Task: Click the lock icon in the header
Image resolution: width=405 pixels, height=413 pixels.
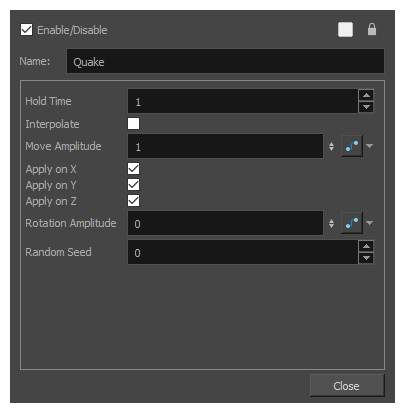Action: coord(372,29)
